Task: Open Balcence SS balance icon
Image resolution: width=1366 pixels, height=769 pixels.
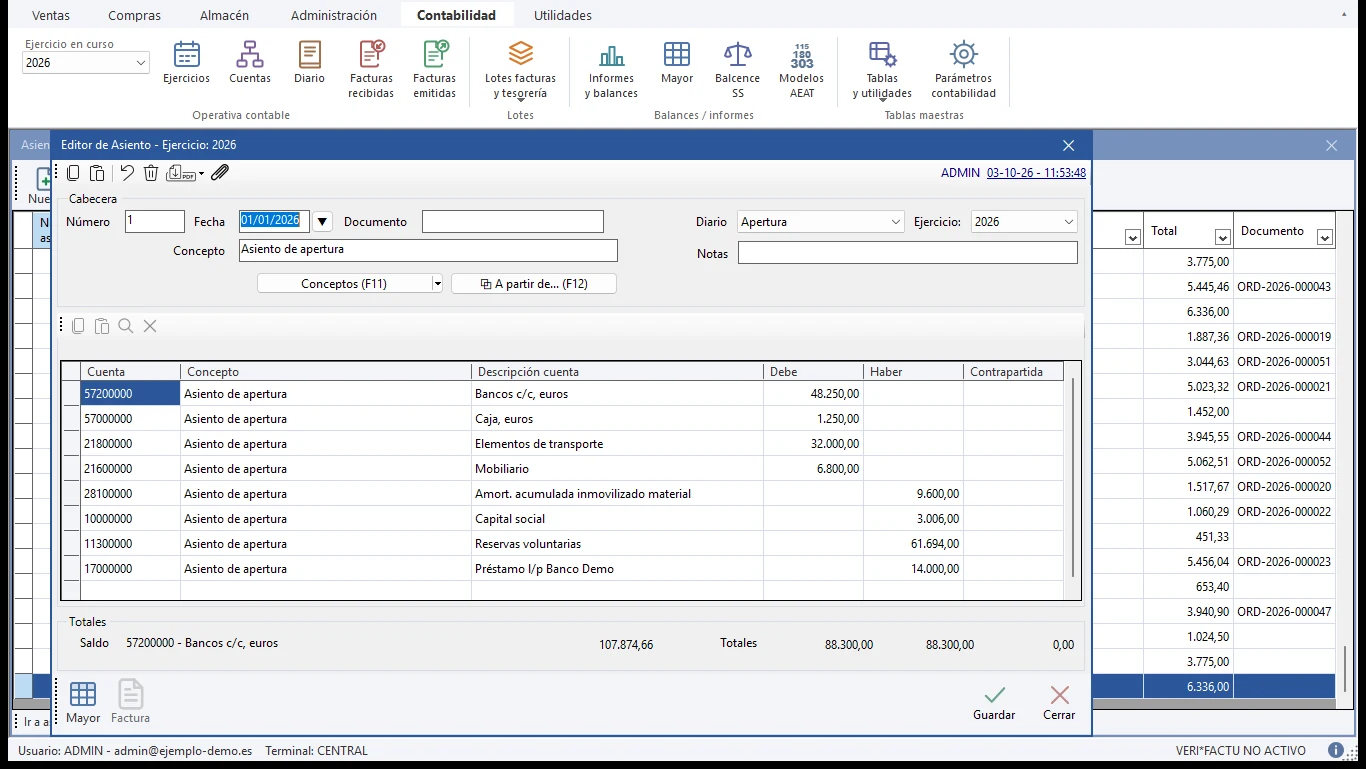Action: [x=738, y=70]
